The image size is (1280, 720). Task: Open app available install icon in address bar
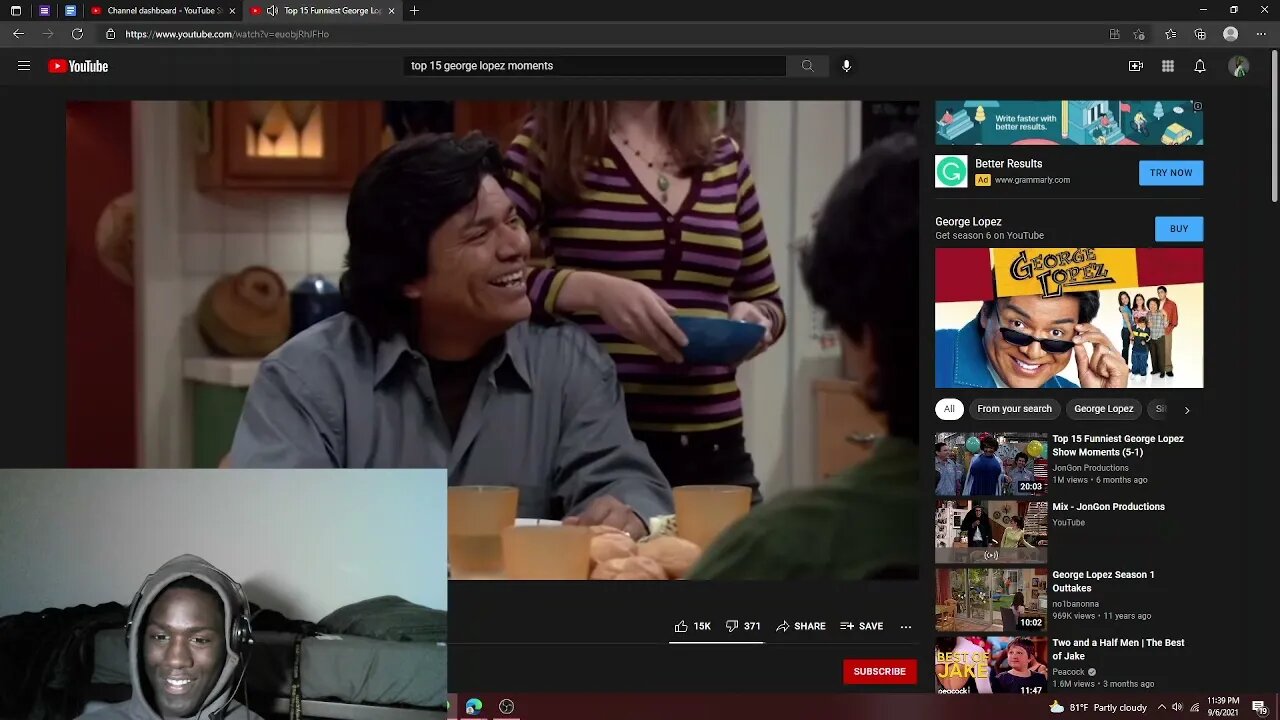[x=1114, y=34]
